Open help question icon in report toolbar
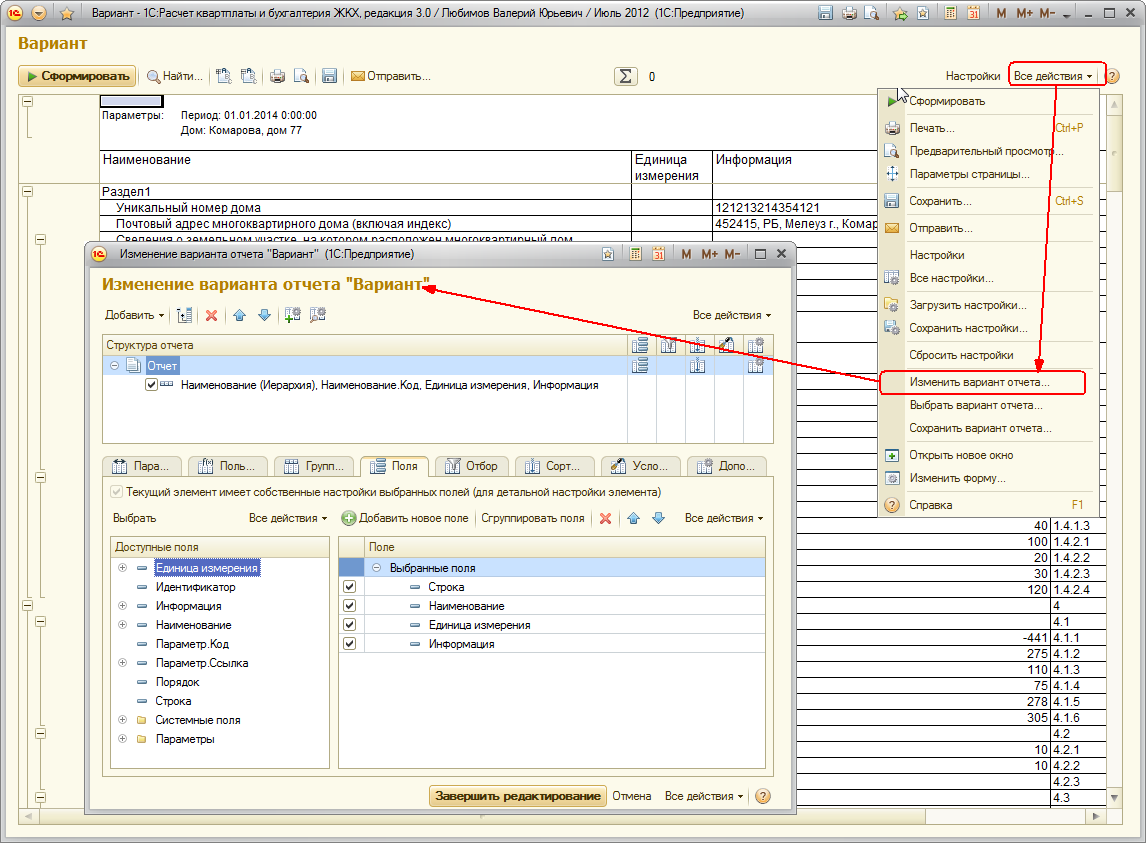The image size is (1146, 843). [x=1112, y=76]
